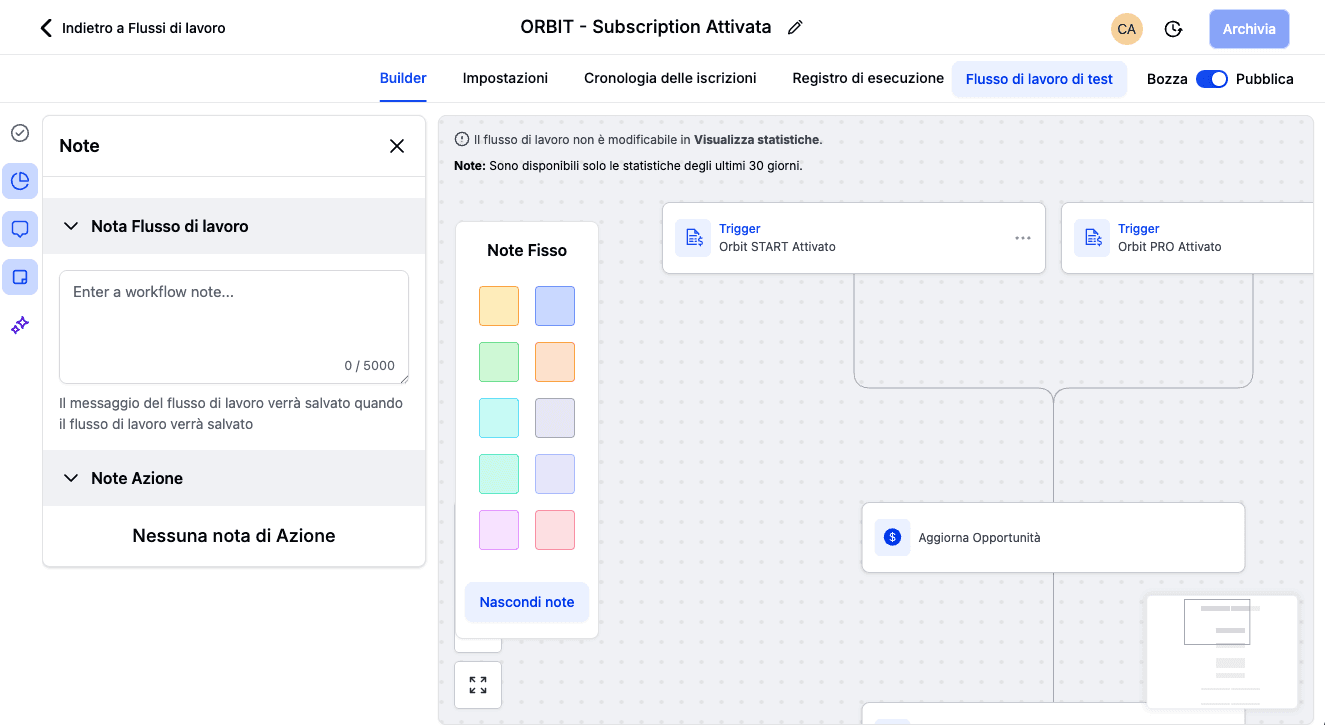Select the Orbit PRO Attivato trigger
Image resolution: width=1325 pixels, height=725 pixels.
1187,238
